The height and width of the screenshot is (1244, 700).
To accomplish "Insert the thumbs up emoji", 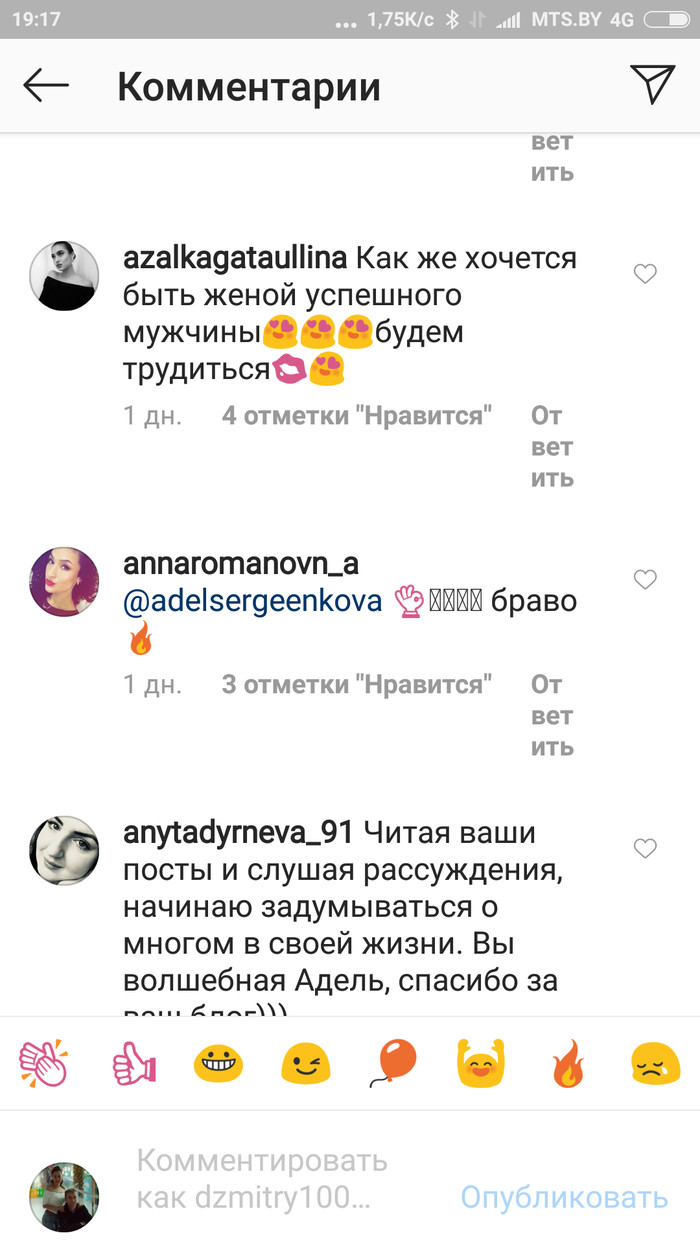I will click(133, 1063).
